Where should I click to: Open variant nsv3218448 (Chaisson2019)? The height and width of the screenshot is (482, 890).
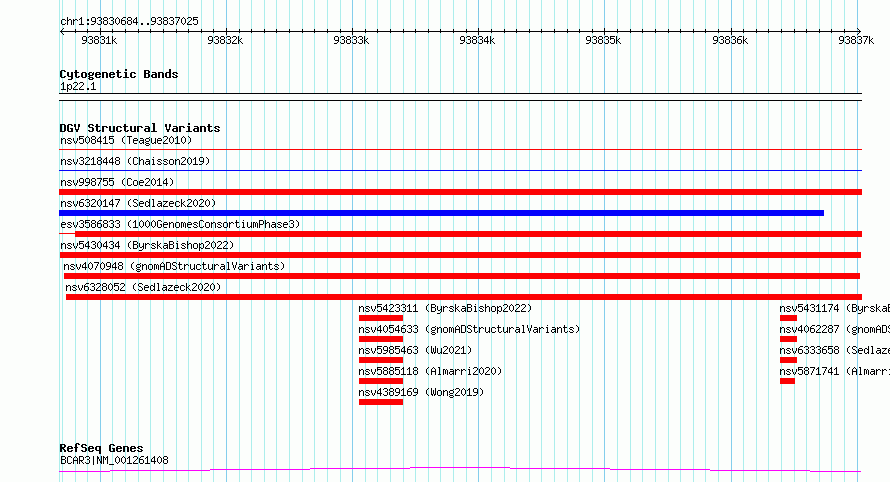pos(135,161)
